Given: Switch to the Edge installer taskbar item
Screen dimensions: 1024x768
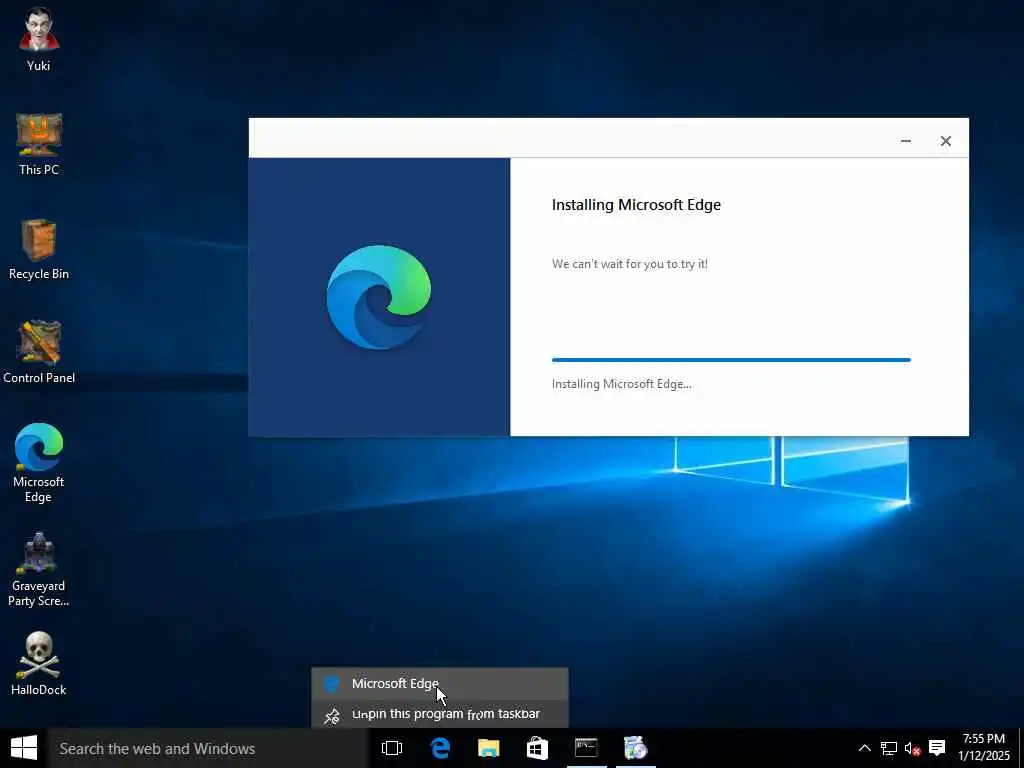Looking at the screenshot, I should [635, 748].
